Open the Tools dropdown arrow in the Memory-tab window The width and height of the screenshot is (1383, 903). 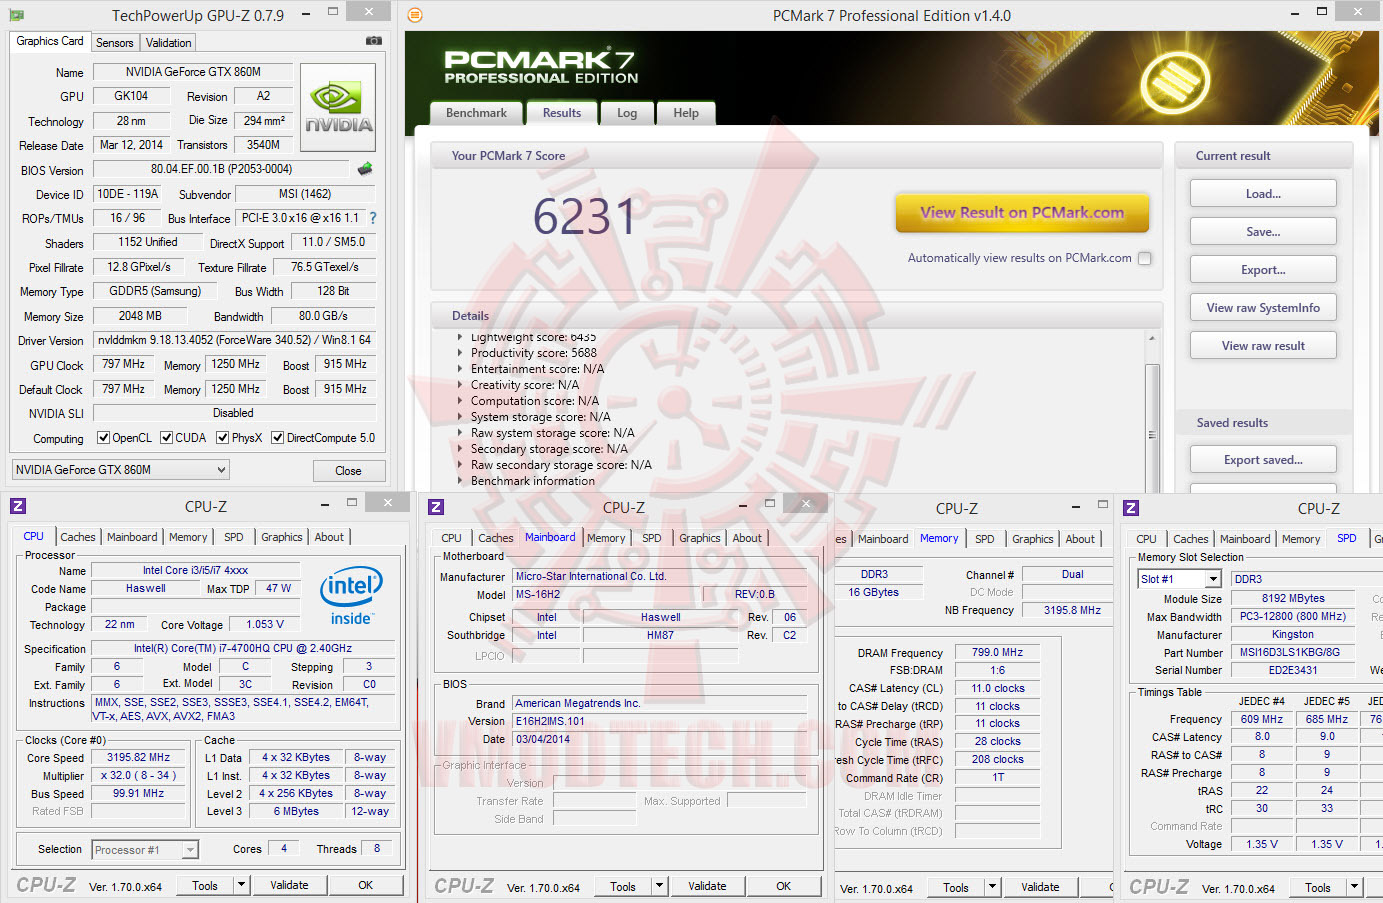[x=993, y=887]
